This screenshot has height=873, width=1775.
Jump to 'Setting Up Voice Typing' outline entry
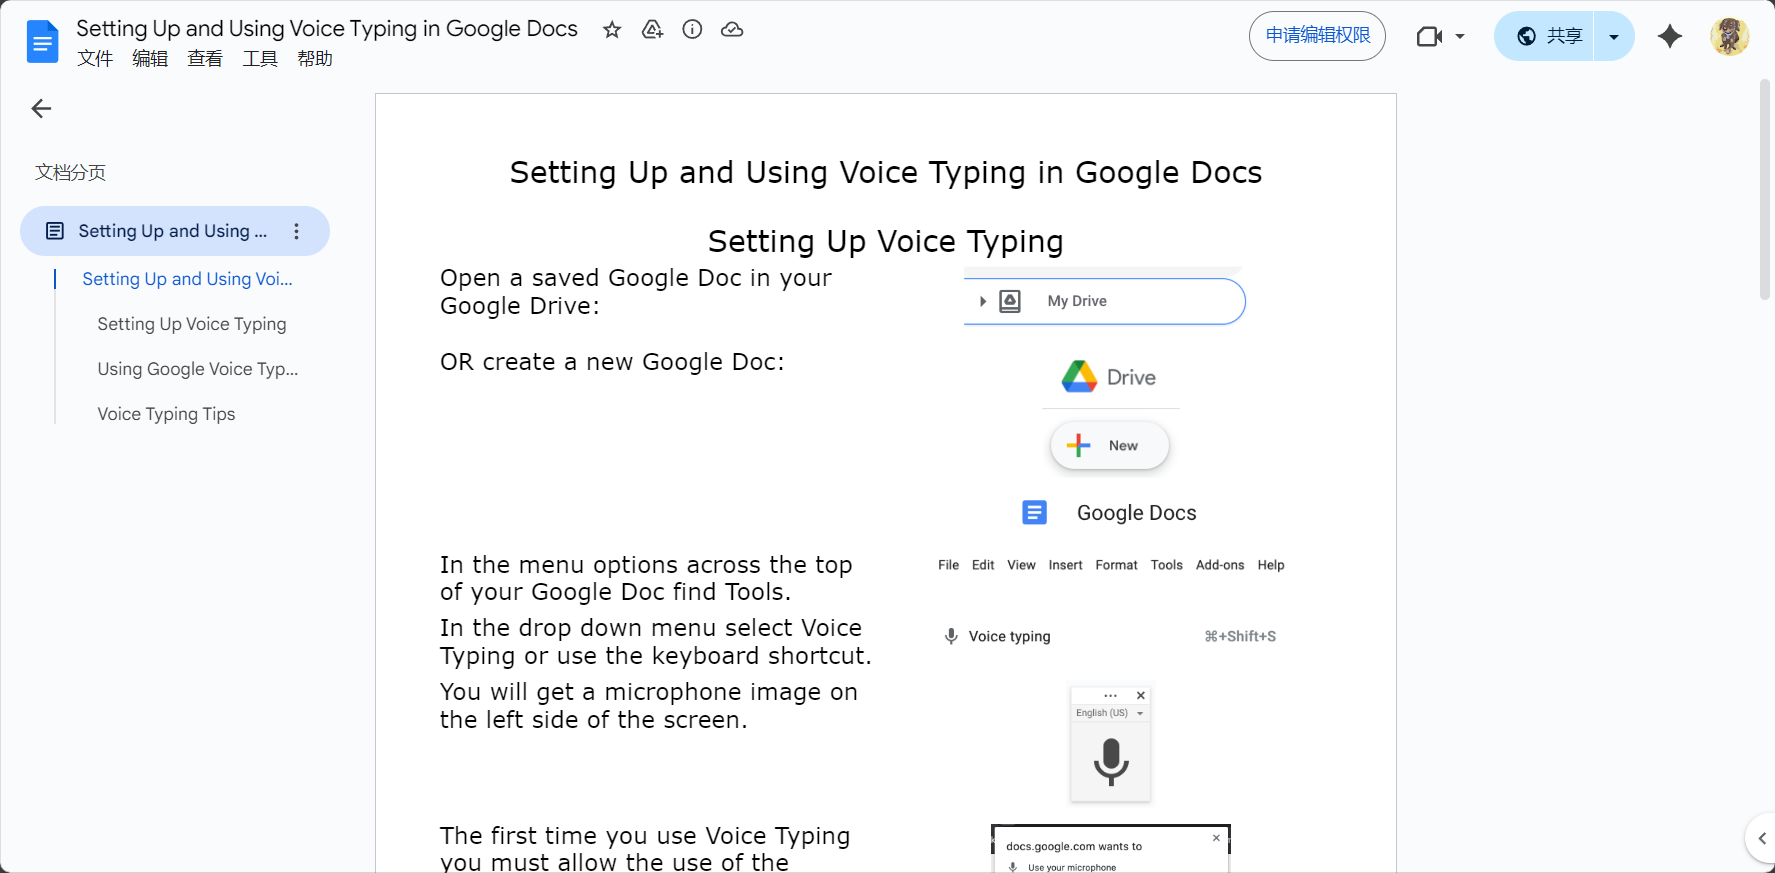(192, 324)
